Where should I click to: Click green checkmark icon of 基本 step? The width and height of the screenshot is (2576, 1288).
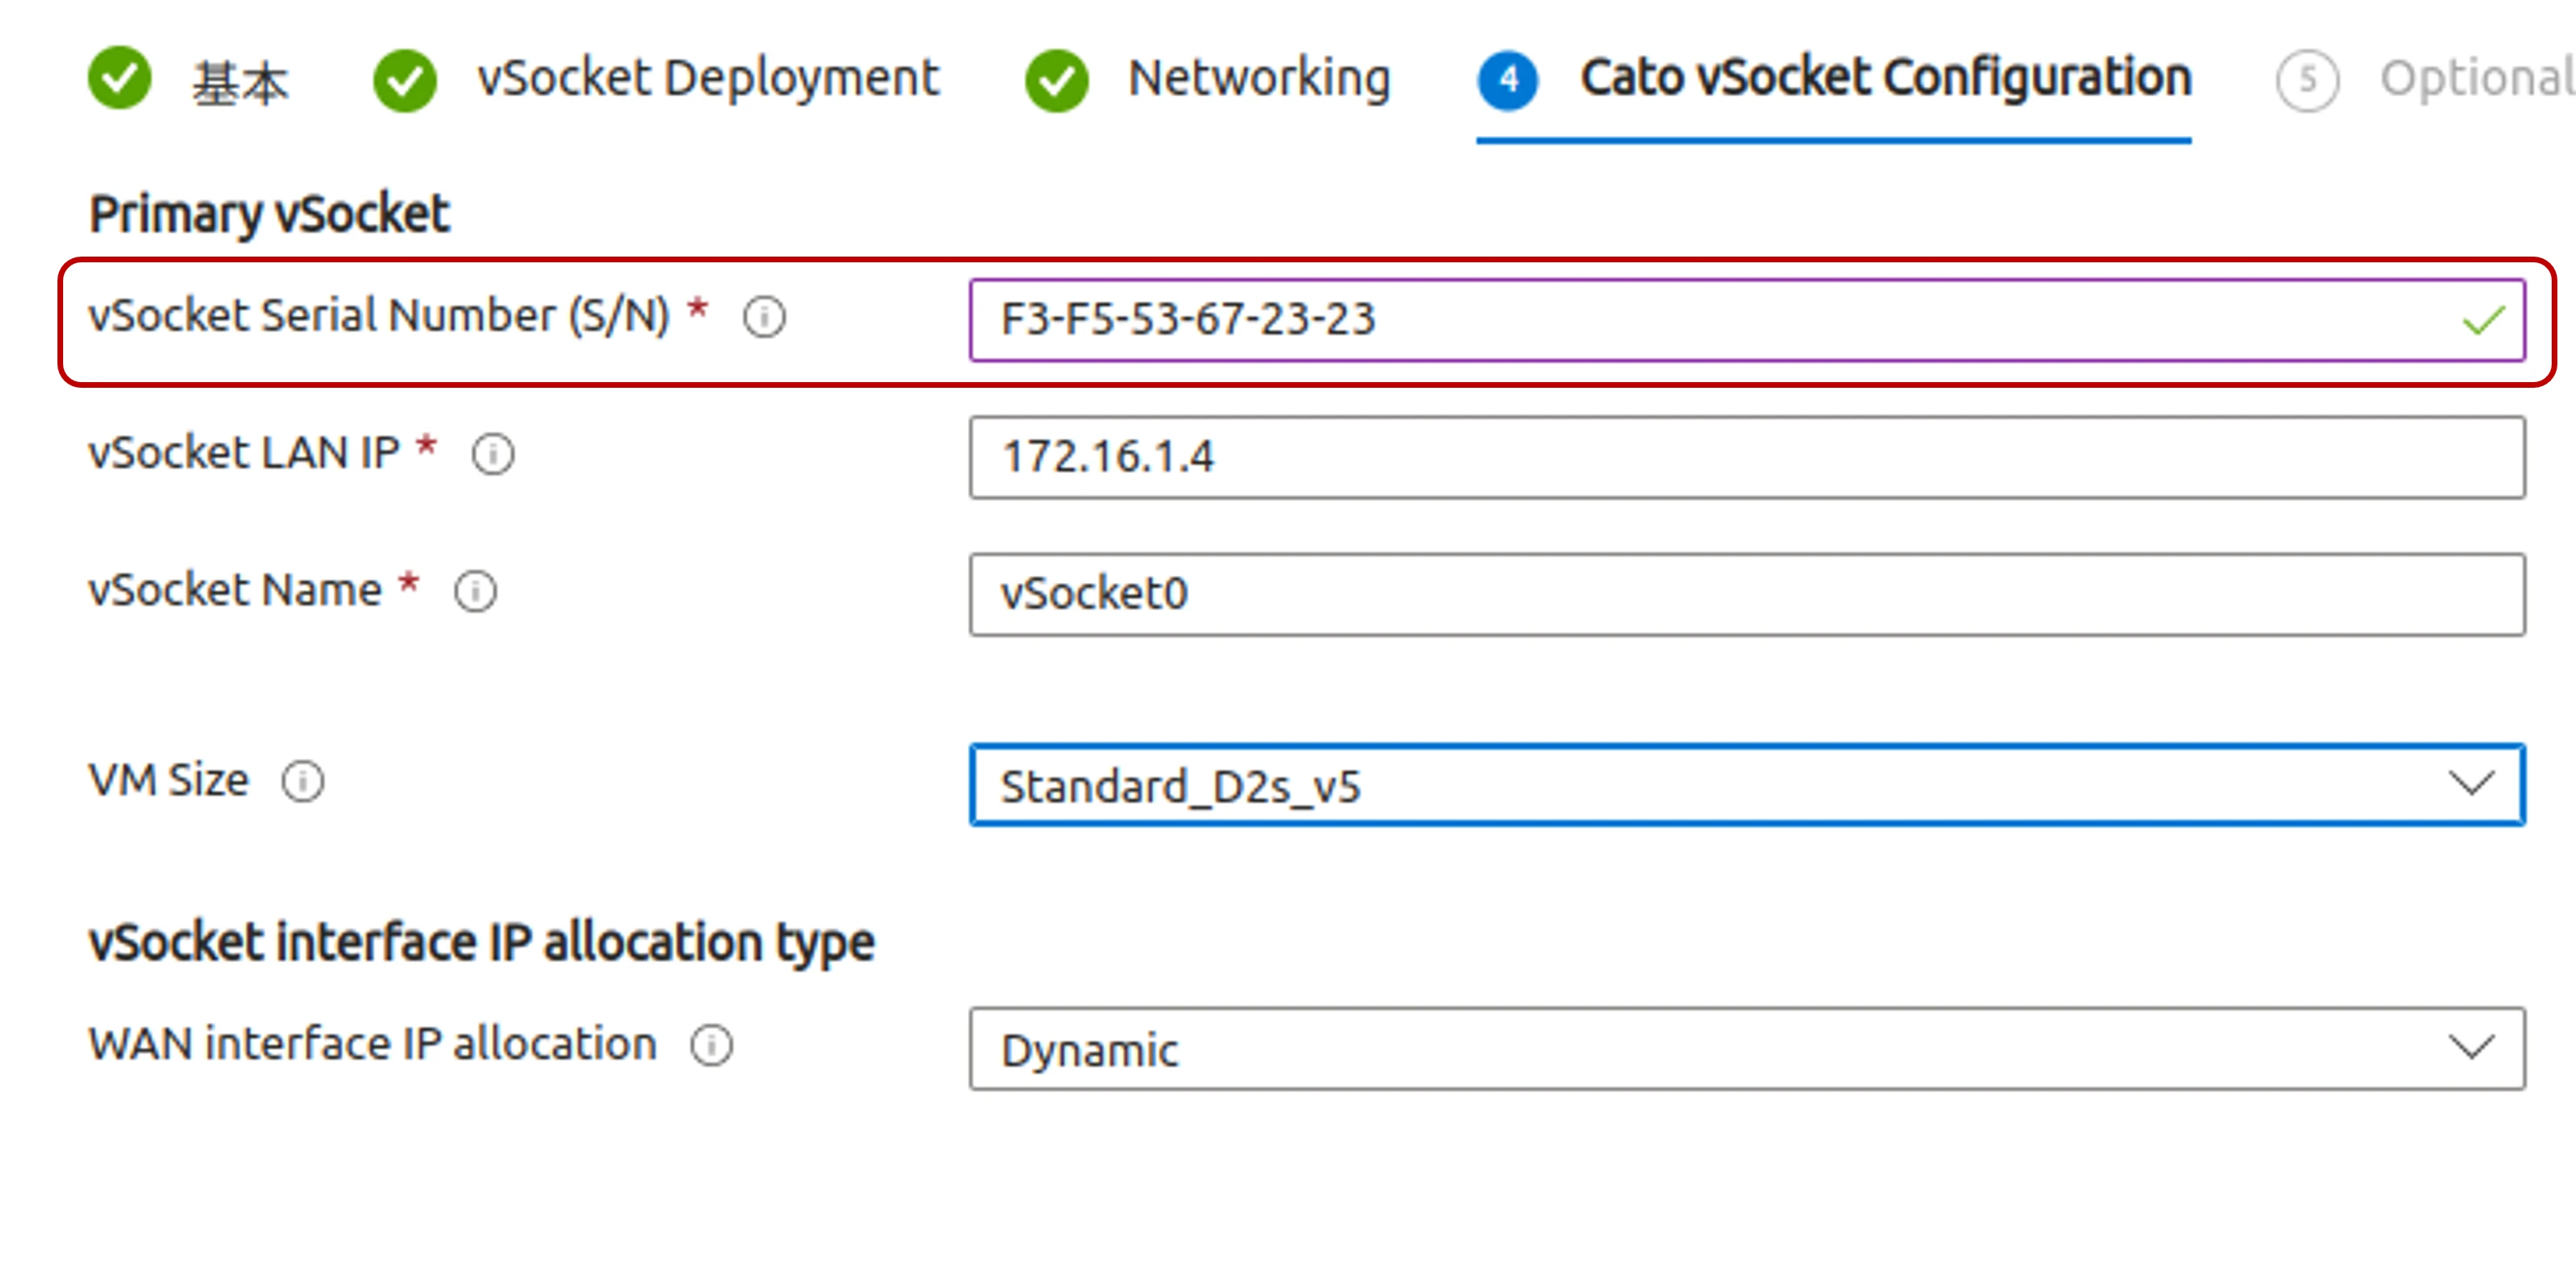tap(120, 78)
